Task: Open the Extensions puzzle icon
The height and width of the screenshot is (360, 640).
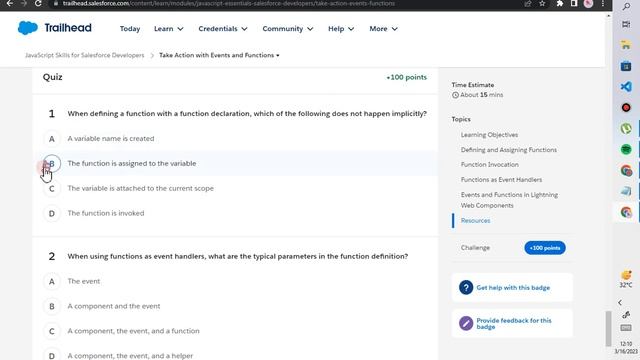Action: pos(560,3)
